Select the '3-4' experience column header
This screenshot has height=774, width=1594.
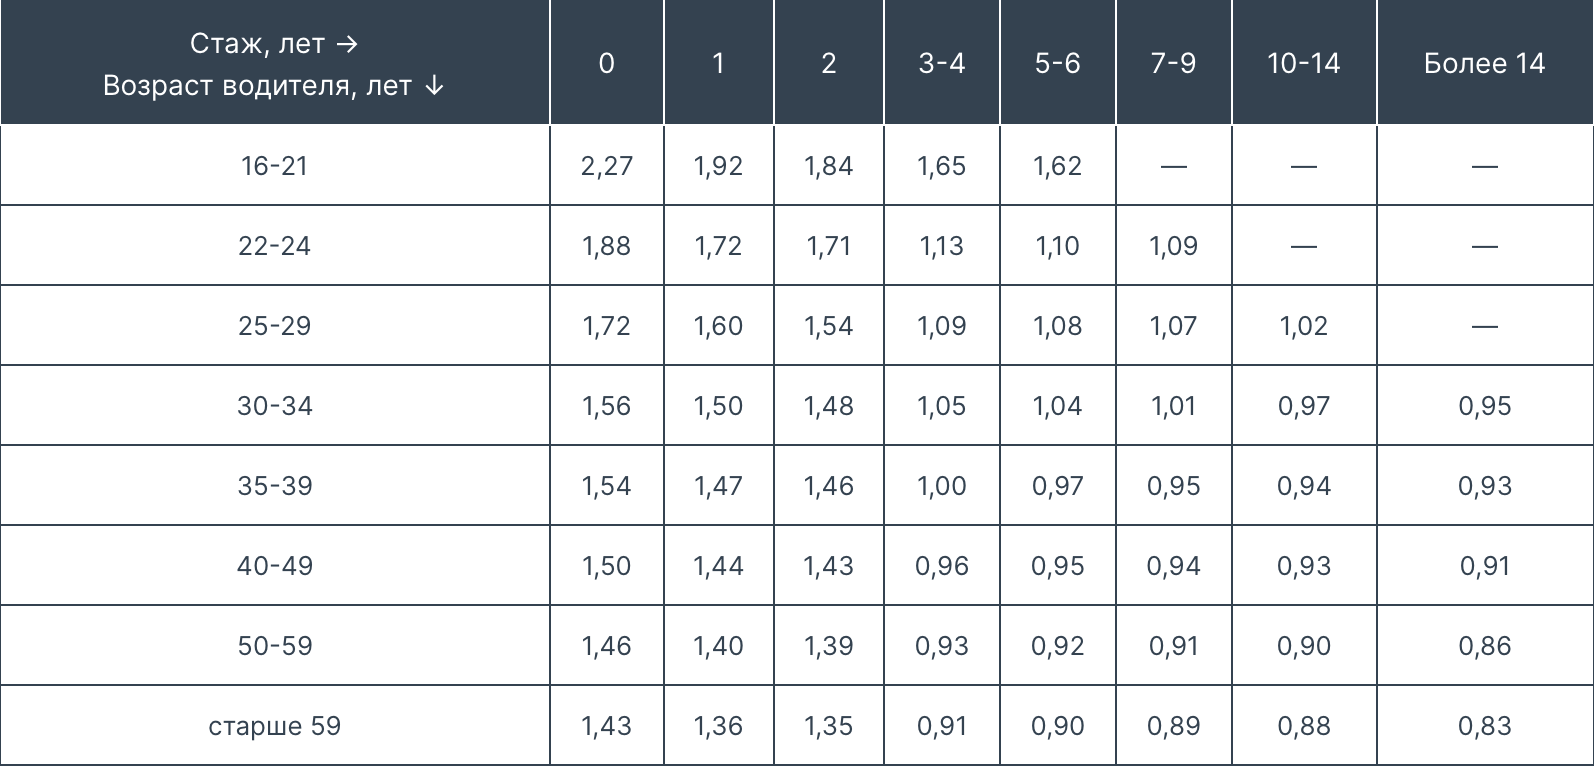(942, 63)
